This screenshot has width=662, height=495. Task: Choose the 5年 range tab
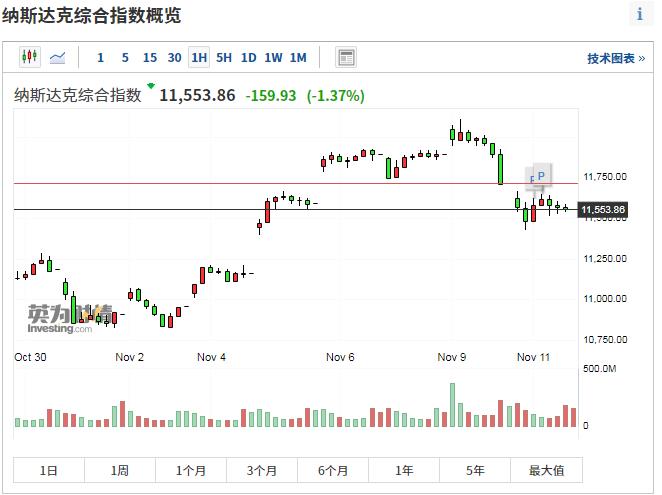475,470
